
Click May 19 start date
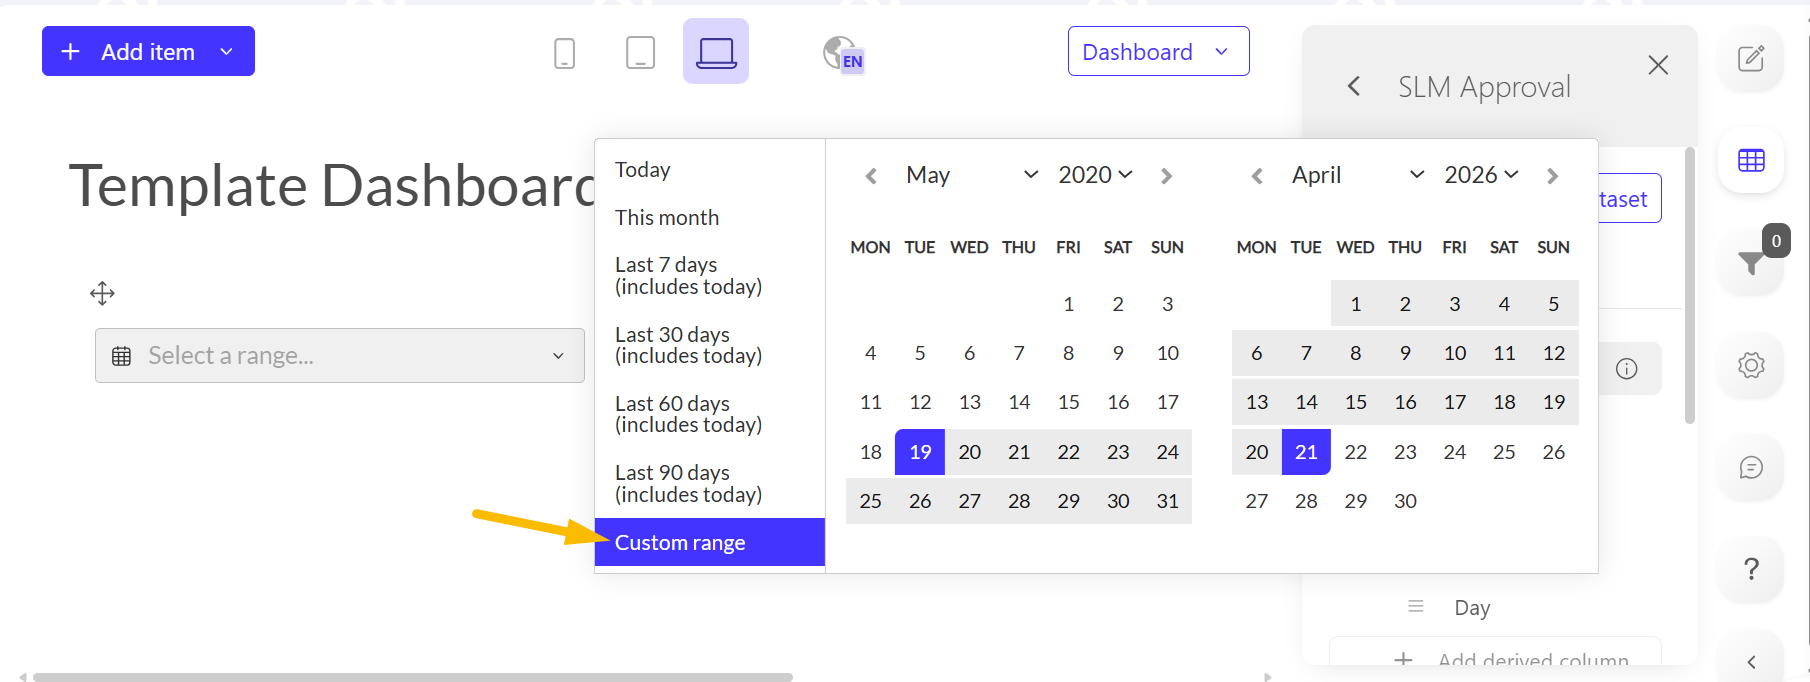[920, 452]
